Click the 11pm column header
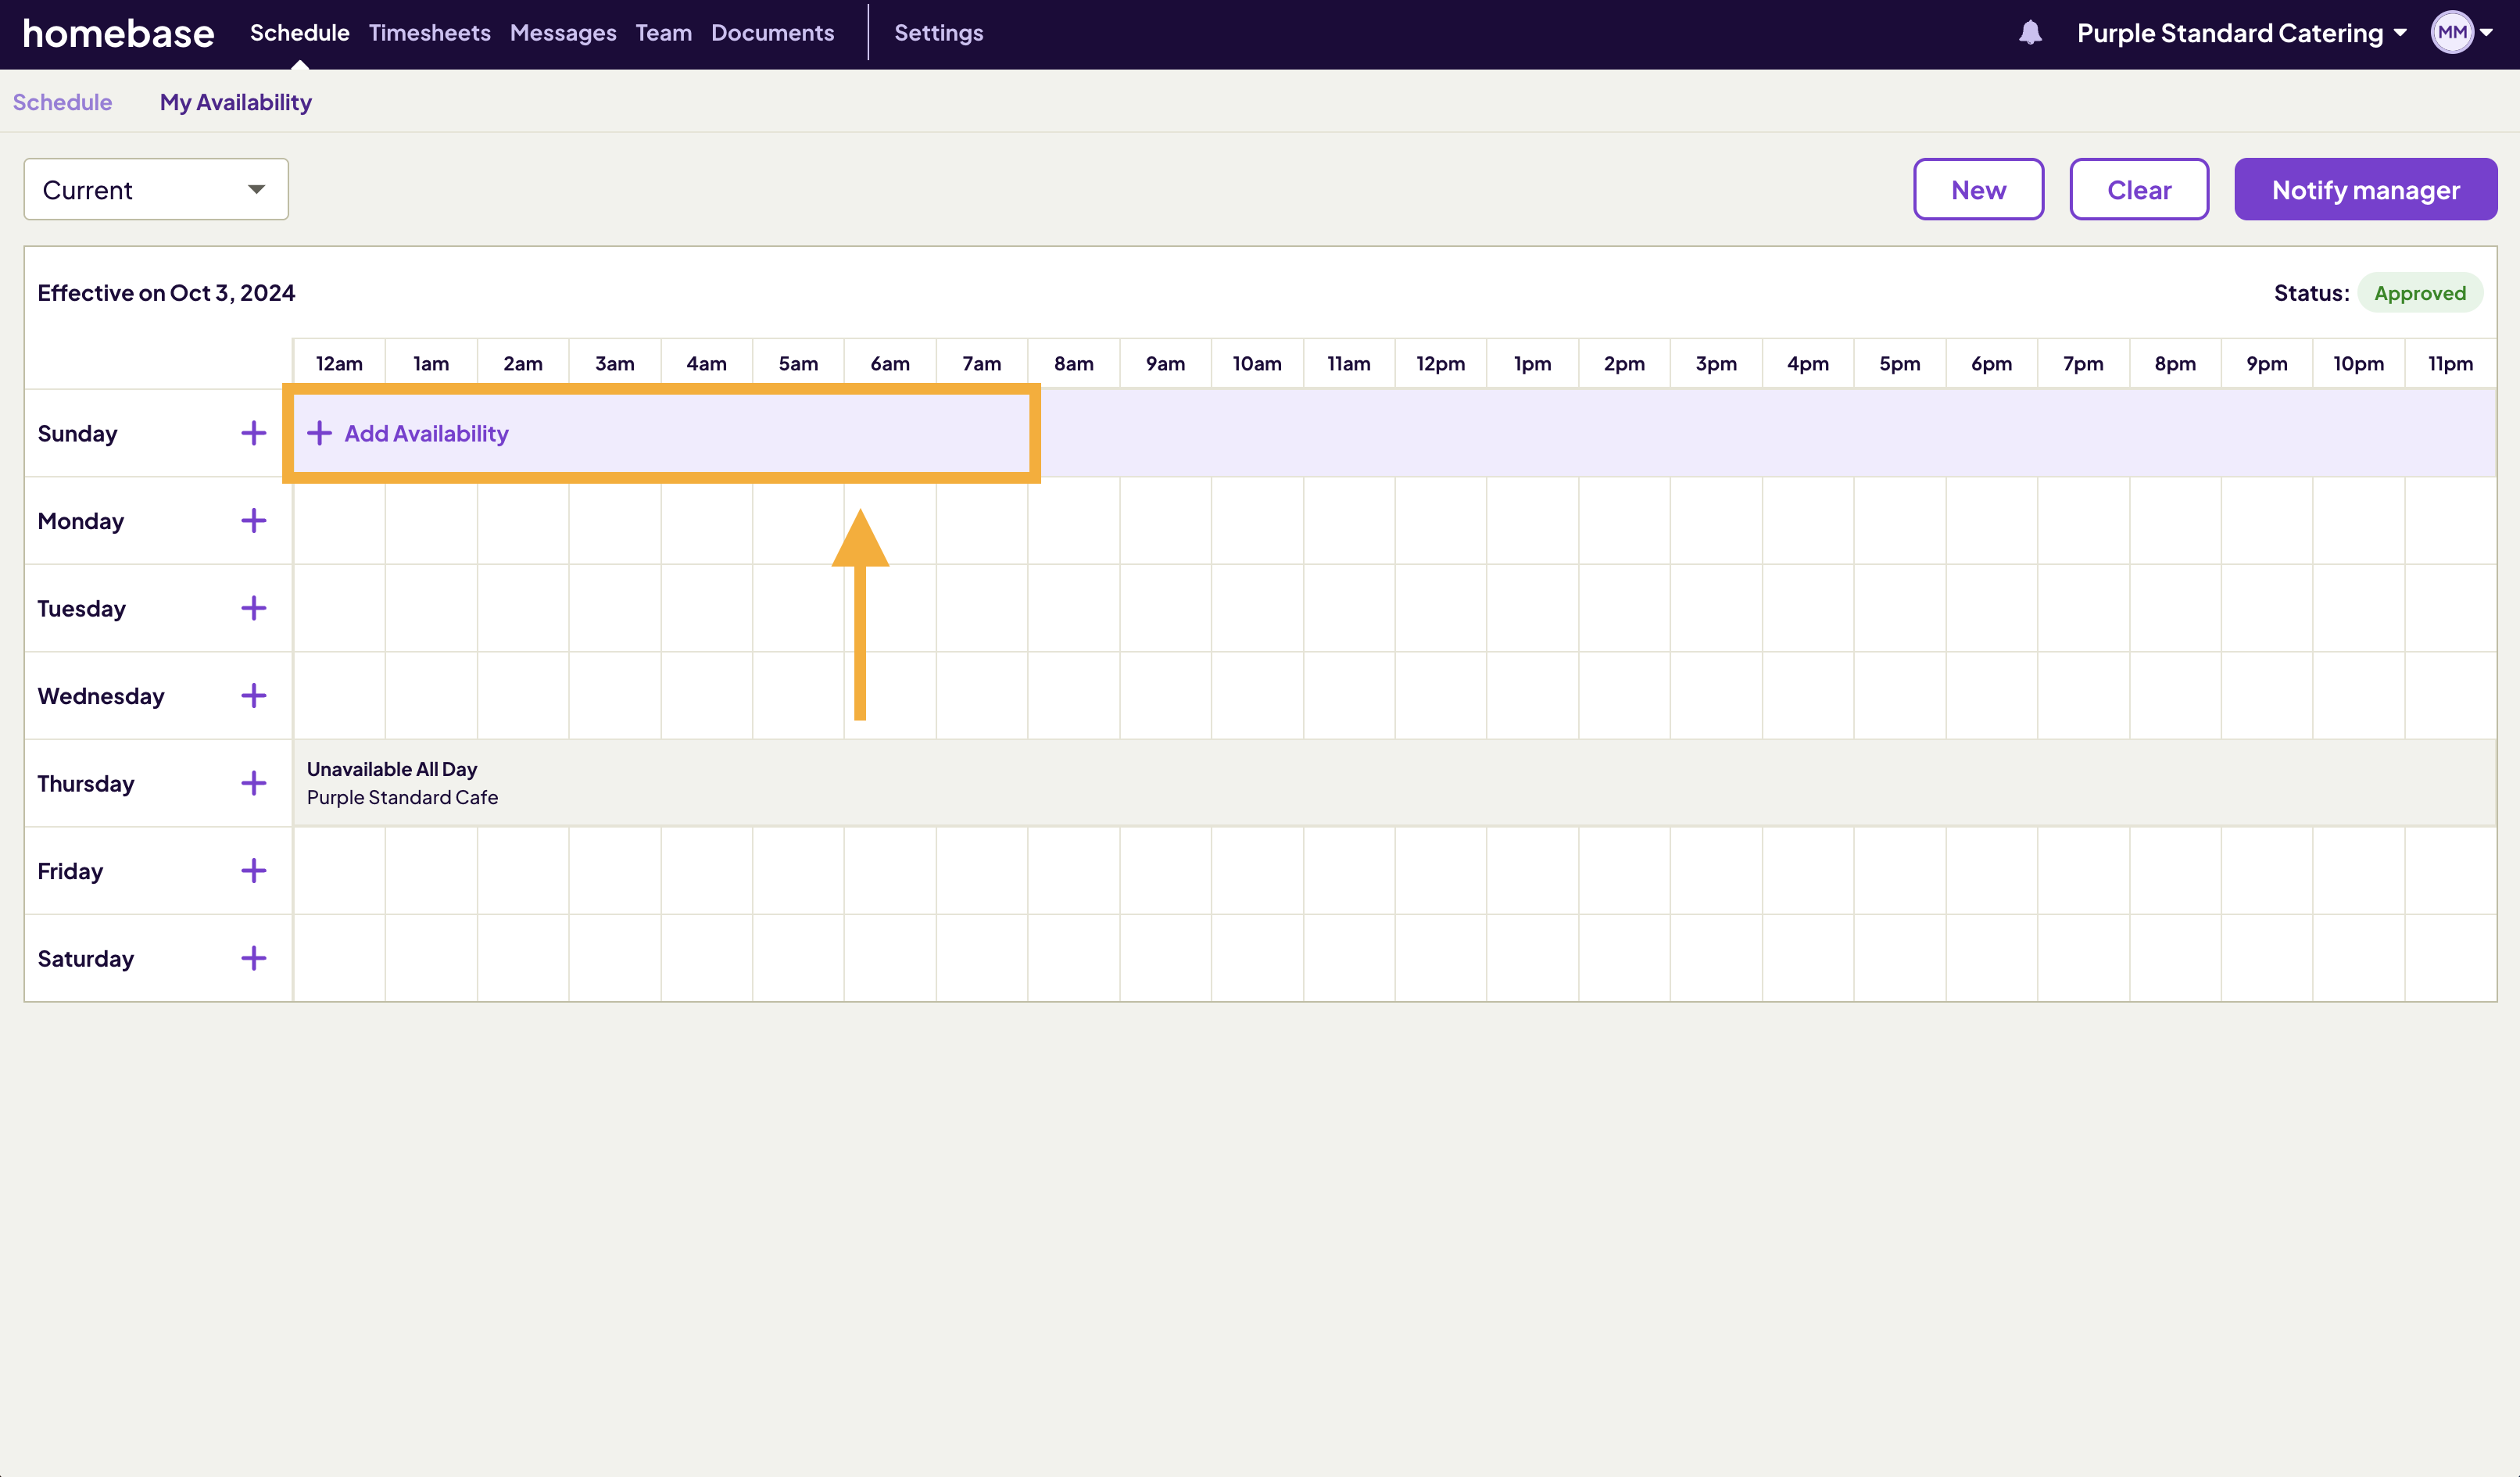 point(2450,364)
